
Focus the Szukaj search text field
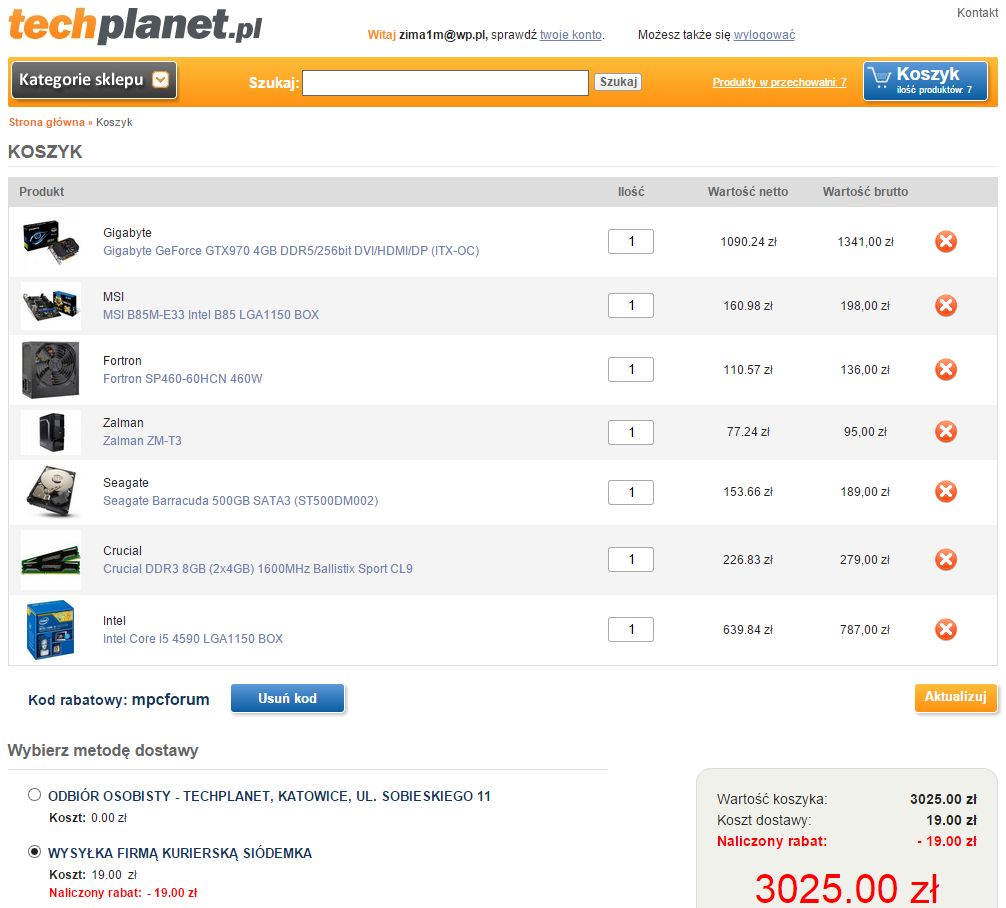[445, 83]
